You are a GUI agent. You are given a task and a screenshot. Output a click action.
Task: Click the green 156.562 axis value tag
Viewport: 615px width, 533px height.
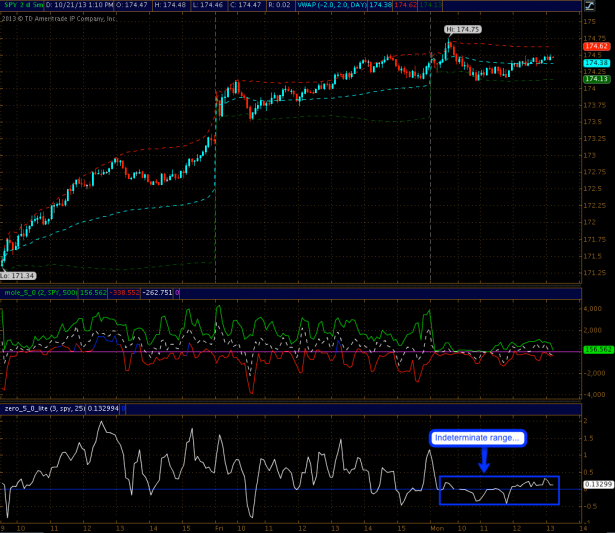[597, 351]
